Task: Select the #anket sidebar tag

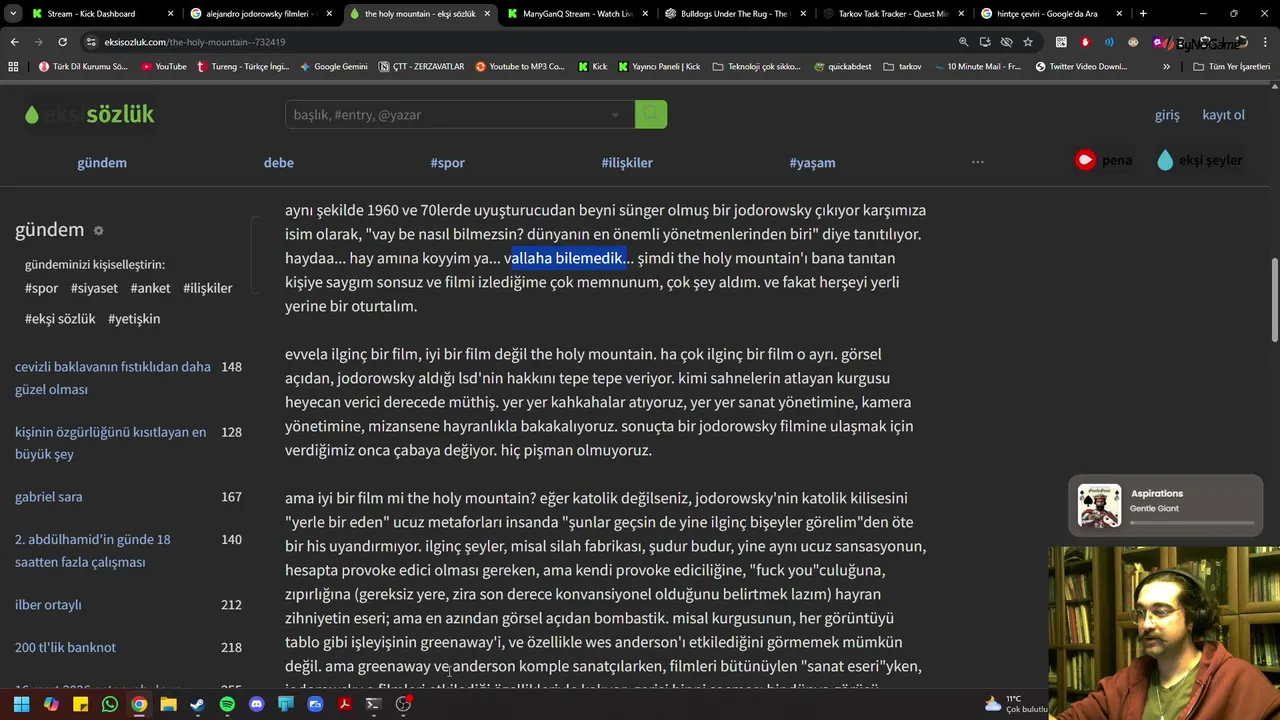Action: (150, 288)
